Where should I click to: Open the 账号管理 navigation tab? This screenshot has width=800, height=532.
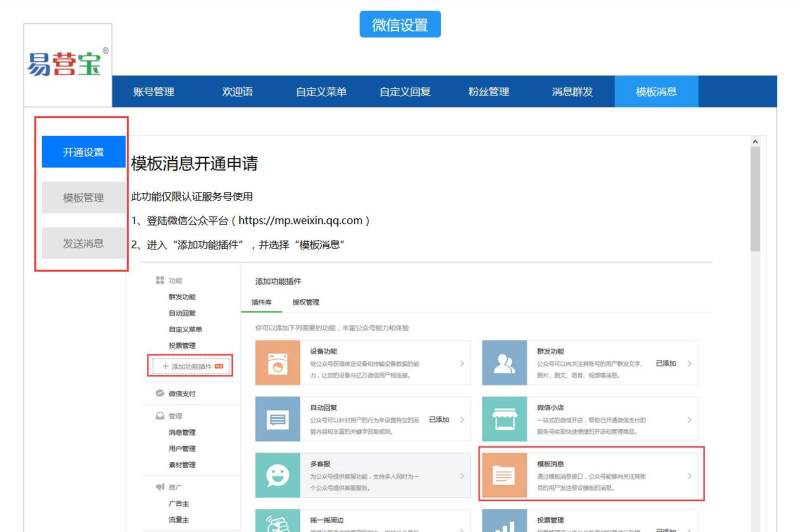pos(154,92)
